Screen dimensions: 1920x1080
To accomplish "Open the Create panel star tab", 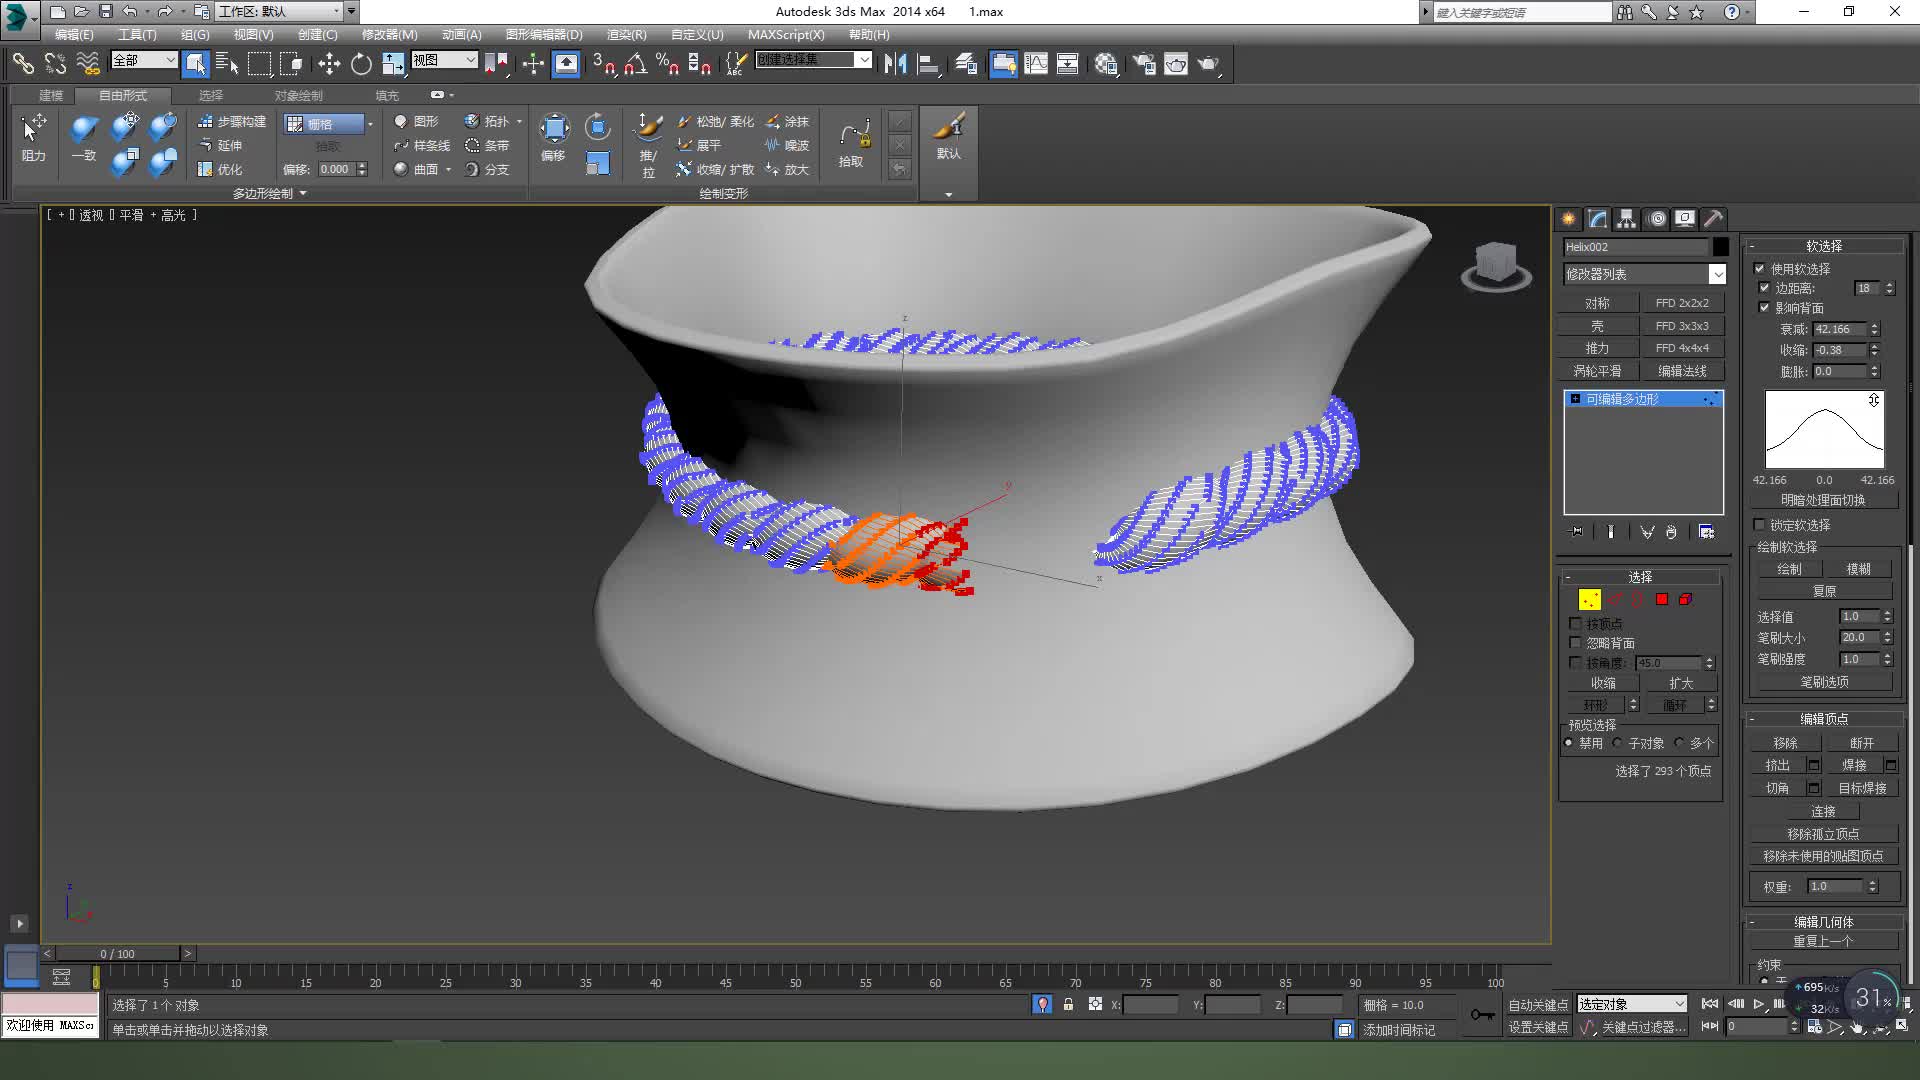I will pyautogui.click(x=1568, y=219).
